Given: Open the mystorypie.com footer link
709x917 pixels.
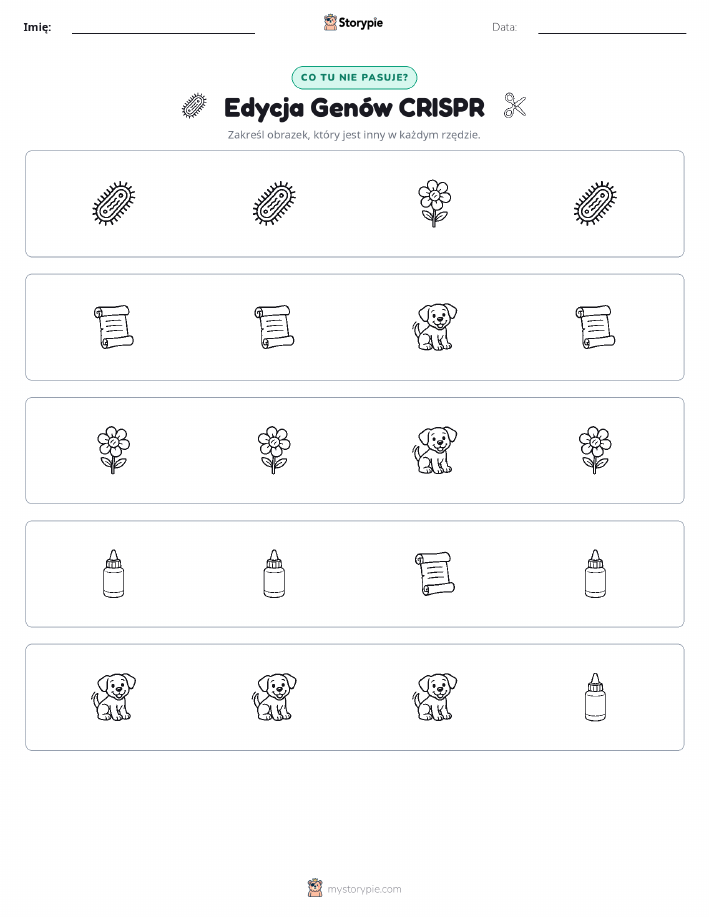Looking at the screenshot, I should pos(364,889).
